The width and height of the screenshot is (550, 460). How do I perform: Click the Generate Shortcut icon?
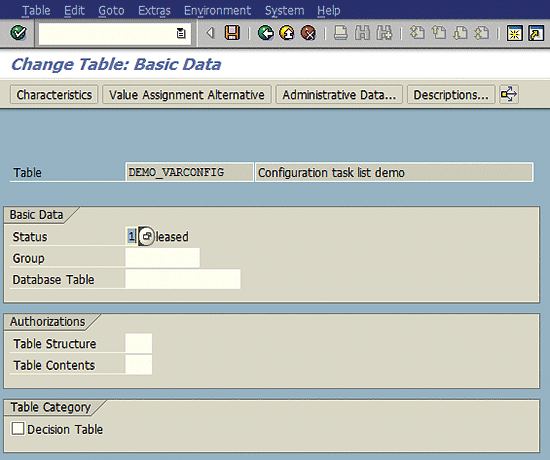pyautogui.click(x=536, y=33)
